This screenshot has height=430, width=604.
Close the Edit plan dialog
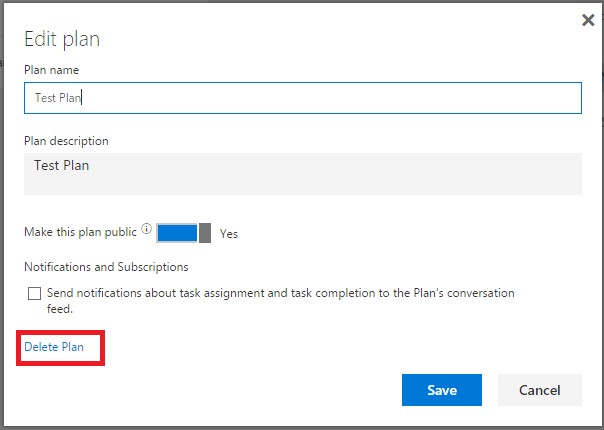tap(588, 20)
